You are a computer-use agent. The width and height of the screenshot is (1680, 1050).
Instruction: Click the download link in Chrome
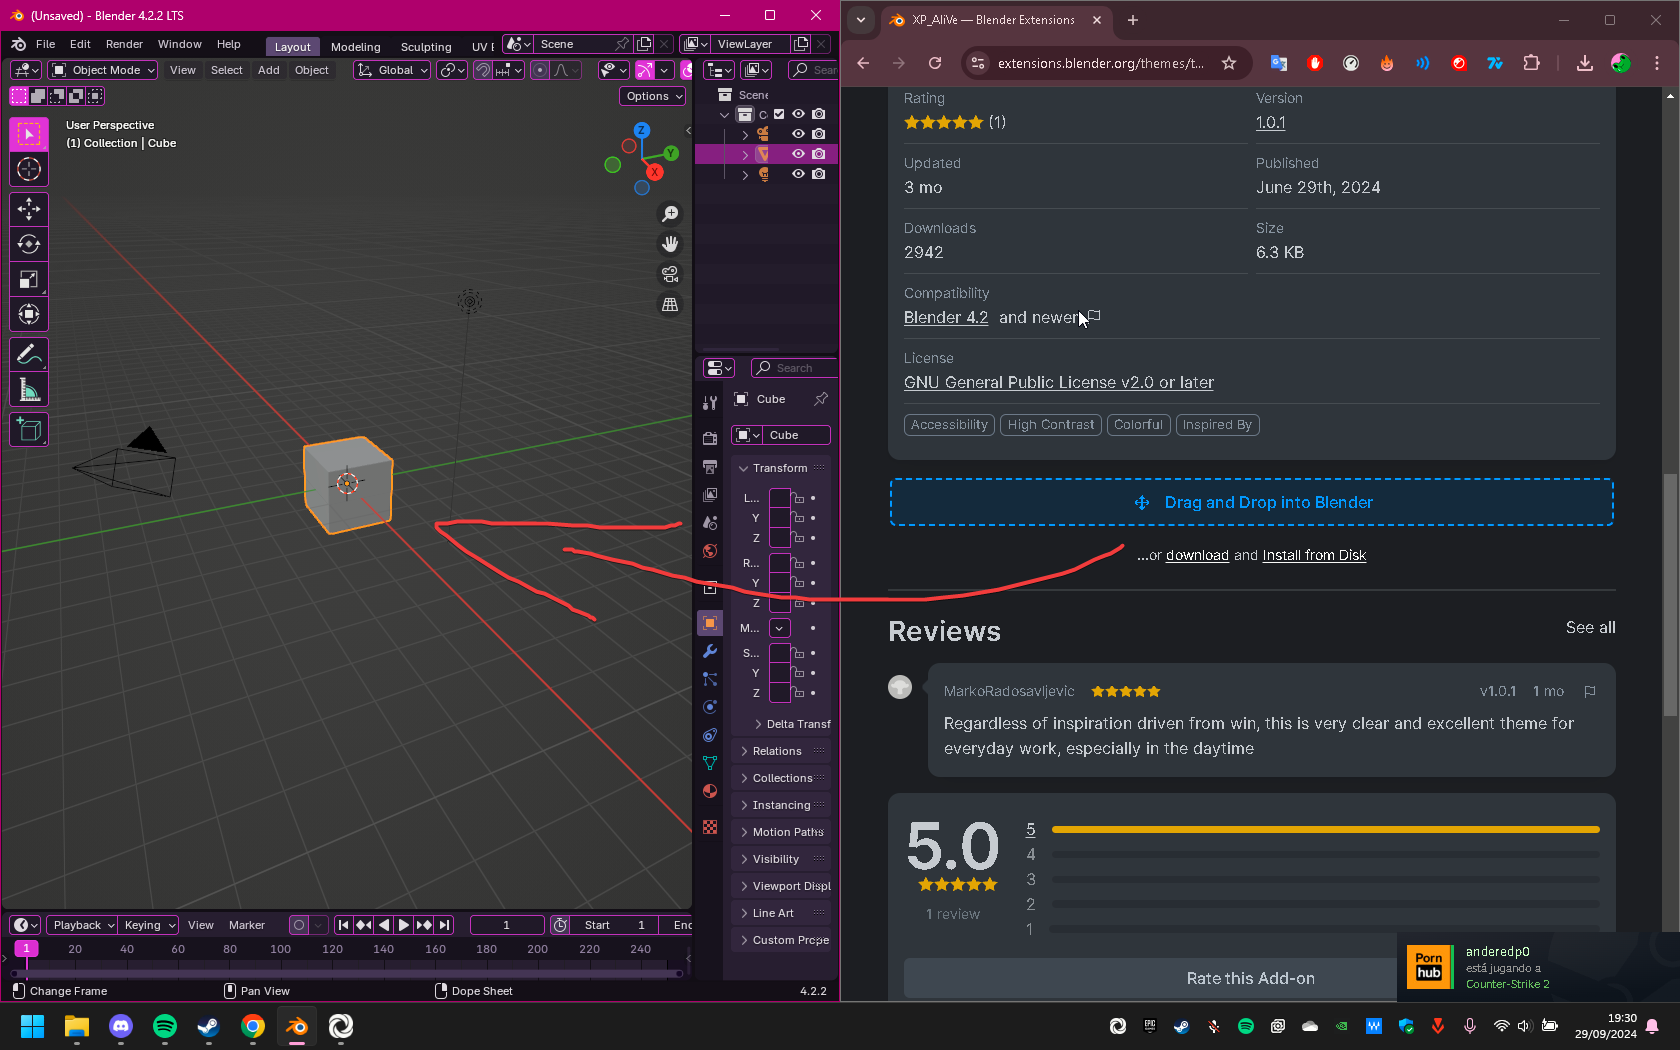click(1197, 555)
